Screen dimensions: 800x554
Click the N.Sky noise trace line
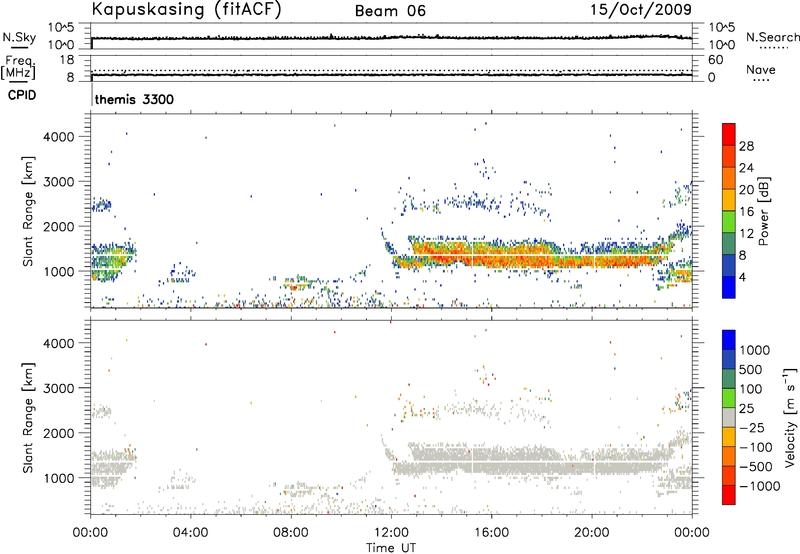pyautogui.click(x=391, y=38)
